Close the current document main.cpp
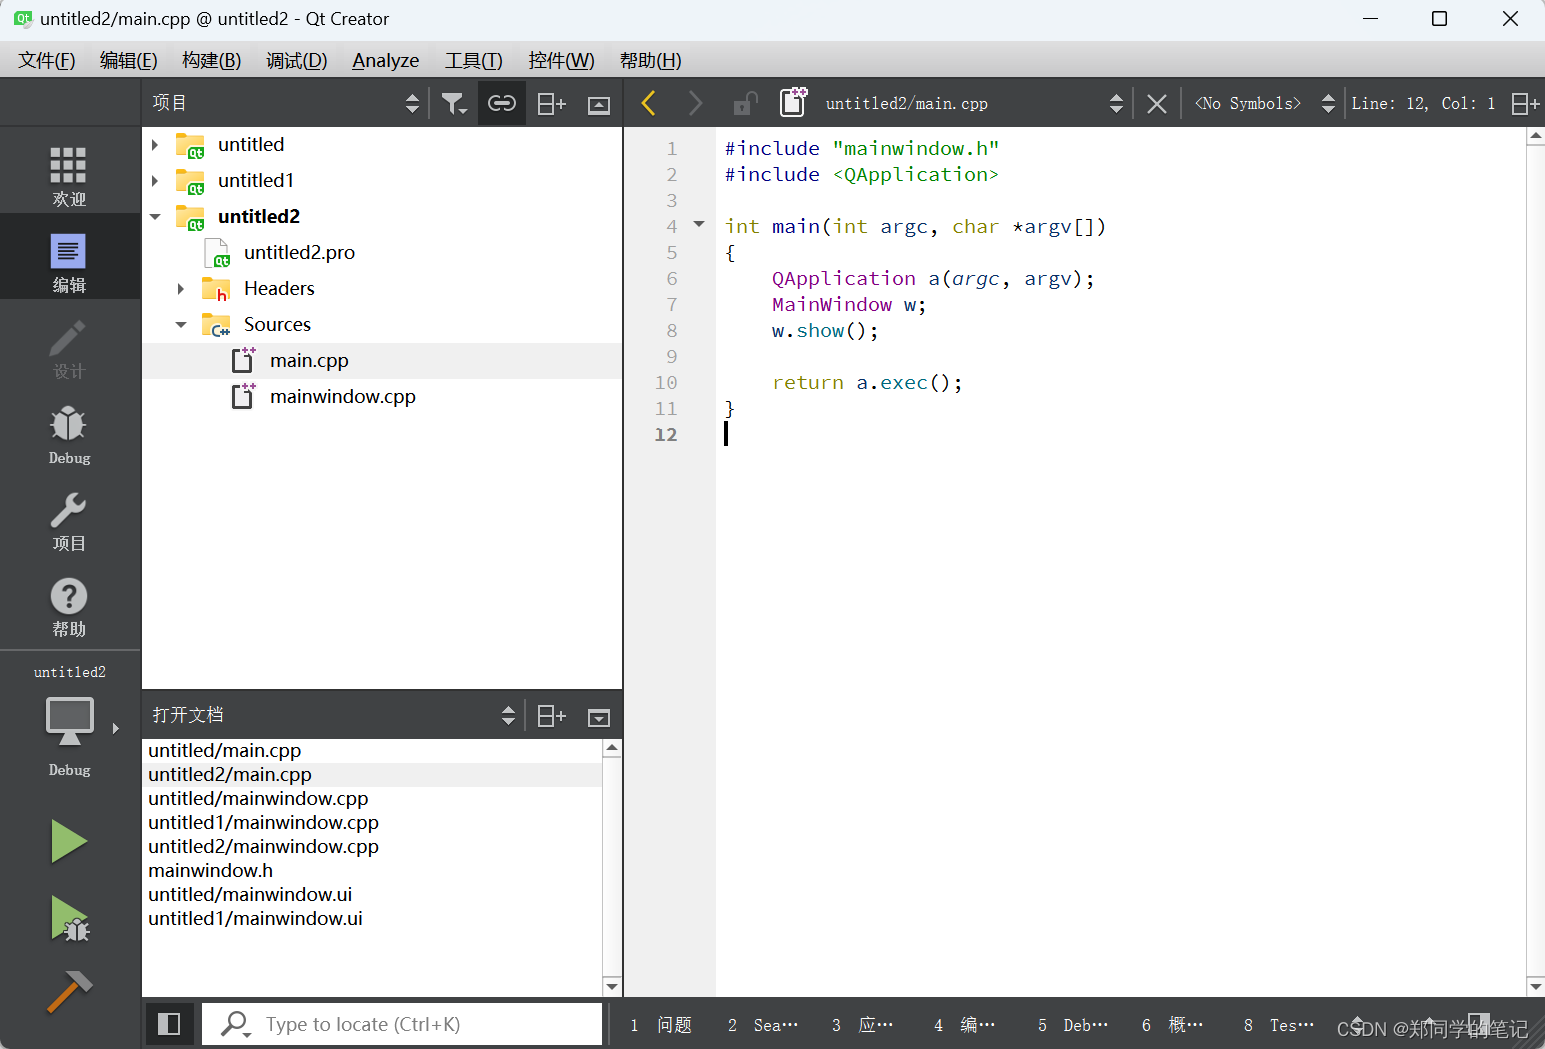This screenshot has height=1049, width=1545. pyautogui.click(x=1157, y=104)
